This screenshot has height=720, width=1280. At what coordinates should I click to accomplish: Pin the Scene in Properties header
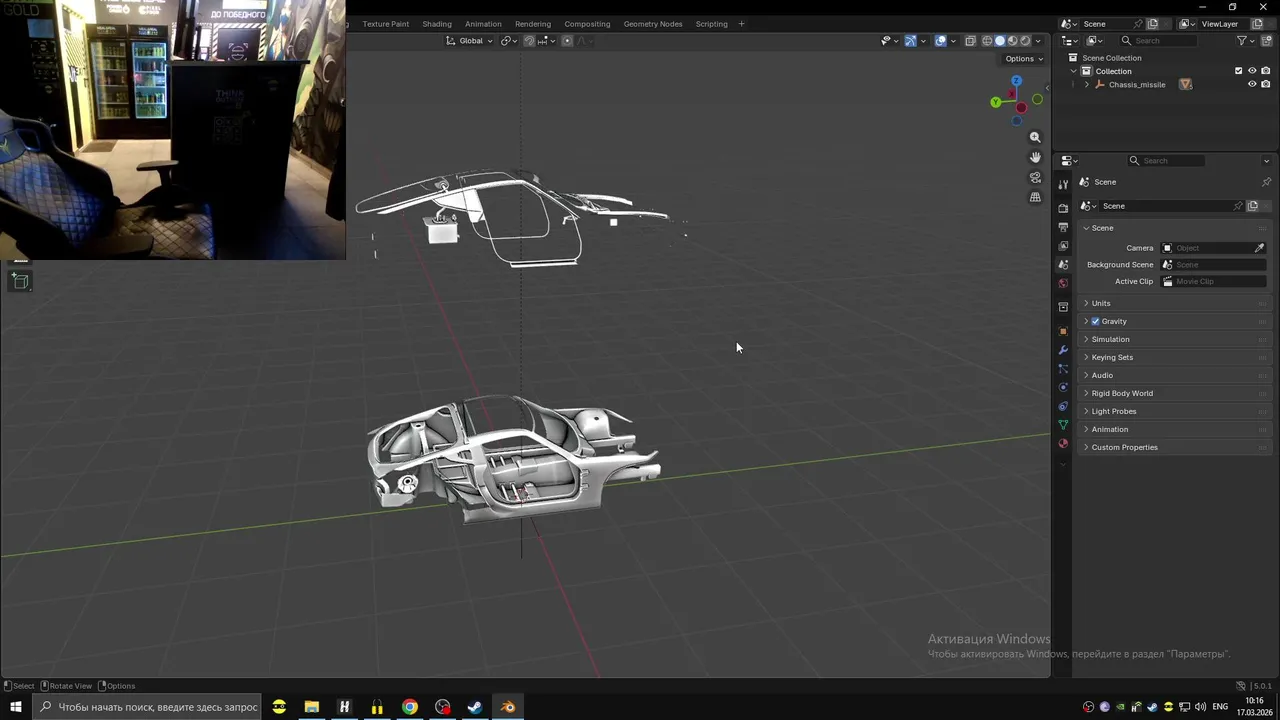click(x=1266, y=182)
